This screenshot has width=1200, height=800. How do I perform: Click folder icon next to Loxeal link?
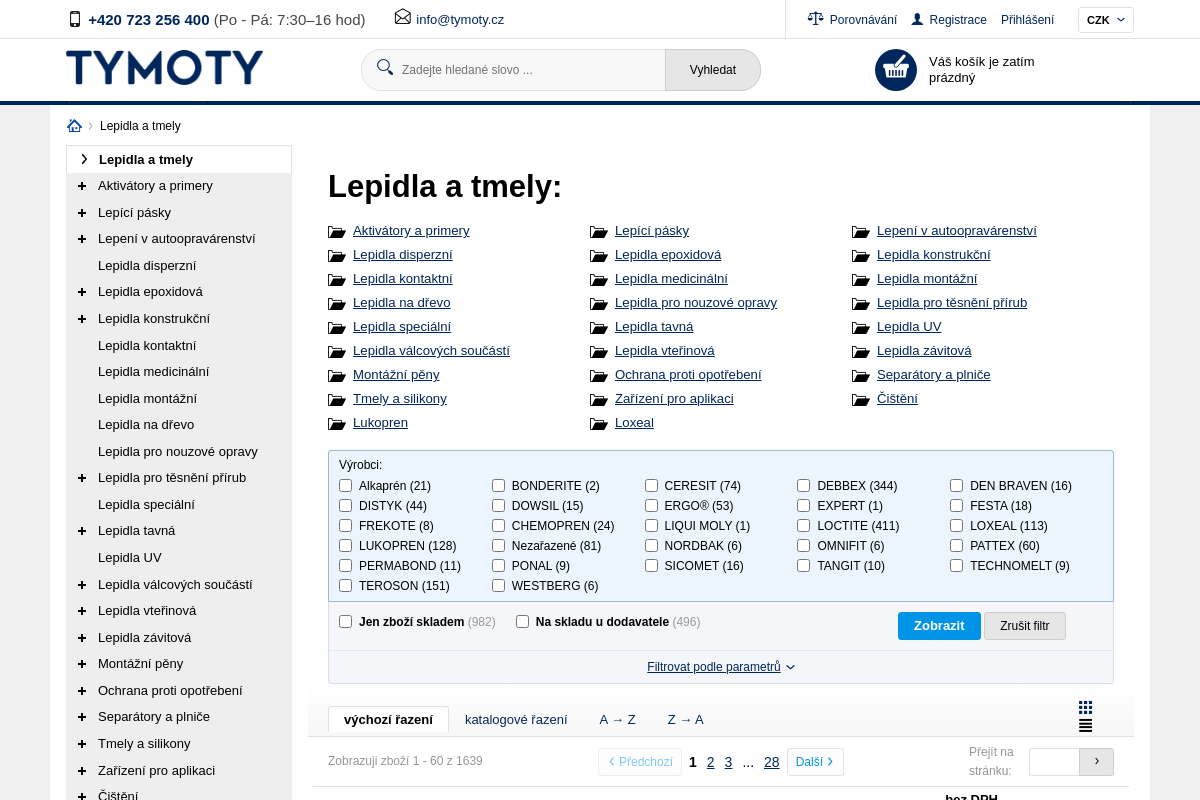(598, 424)
